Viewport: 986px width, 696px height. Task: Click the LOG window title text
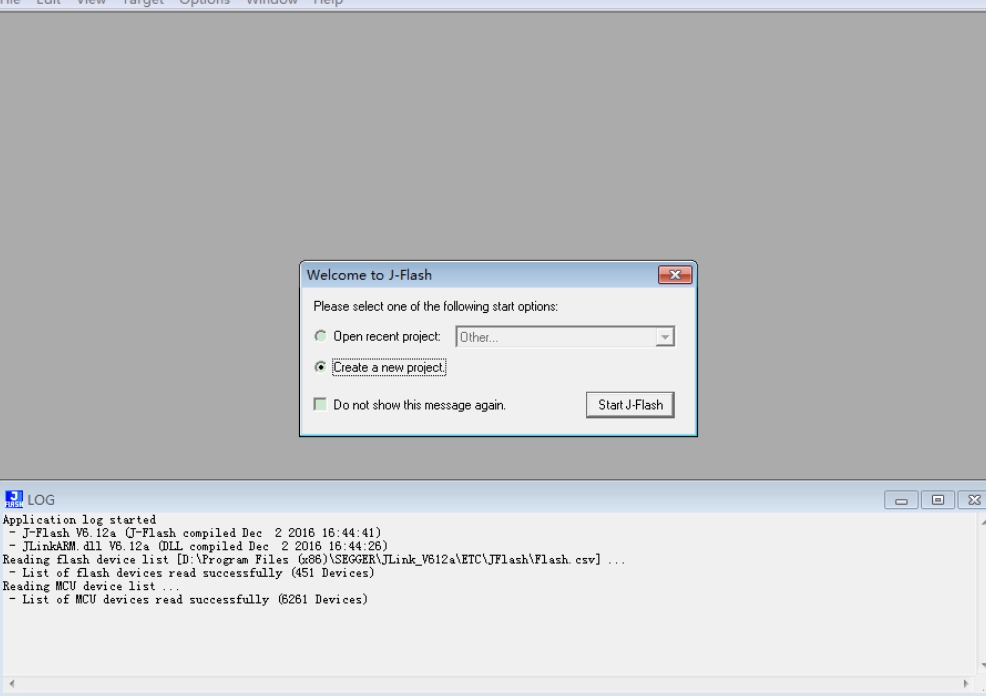[x=41, y=500]
